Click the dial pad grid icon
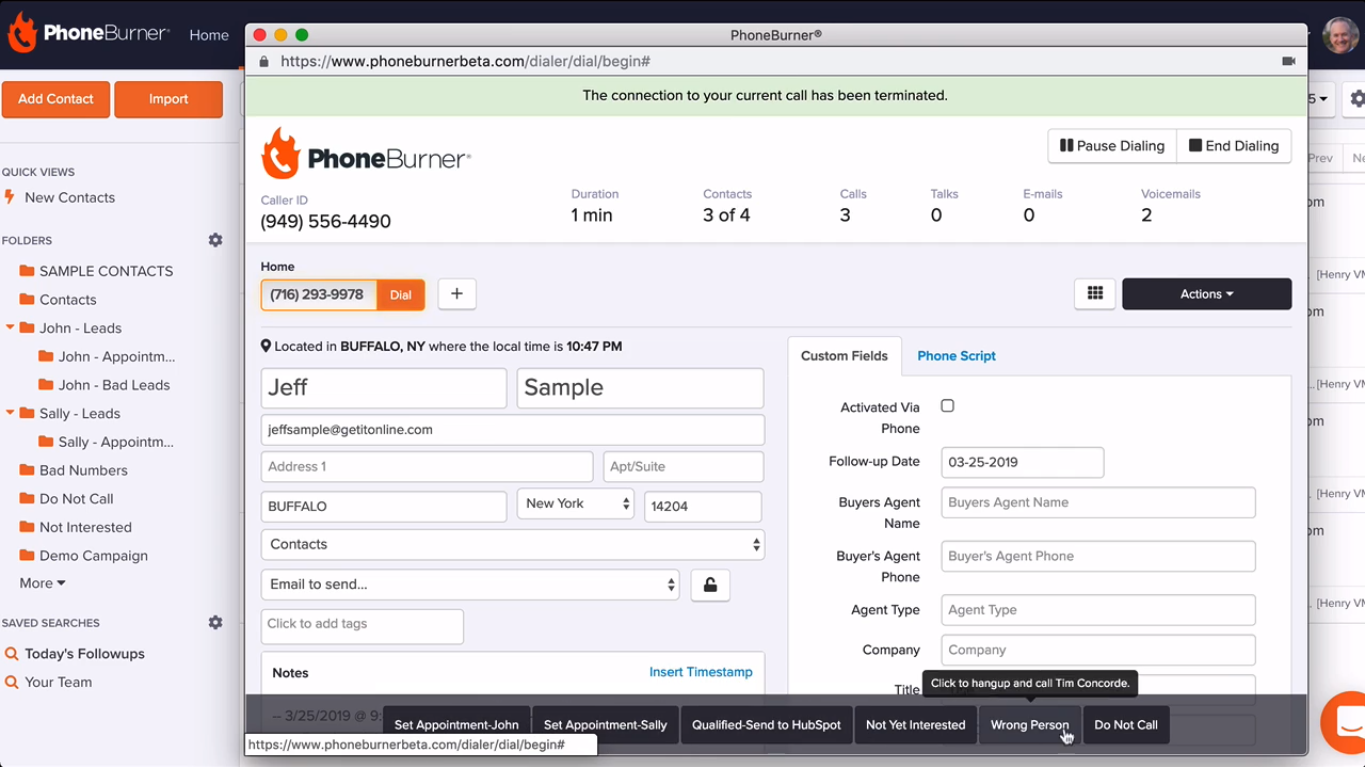Screen dimensions: 1365x767 point(1095,294)
